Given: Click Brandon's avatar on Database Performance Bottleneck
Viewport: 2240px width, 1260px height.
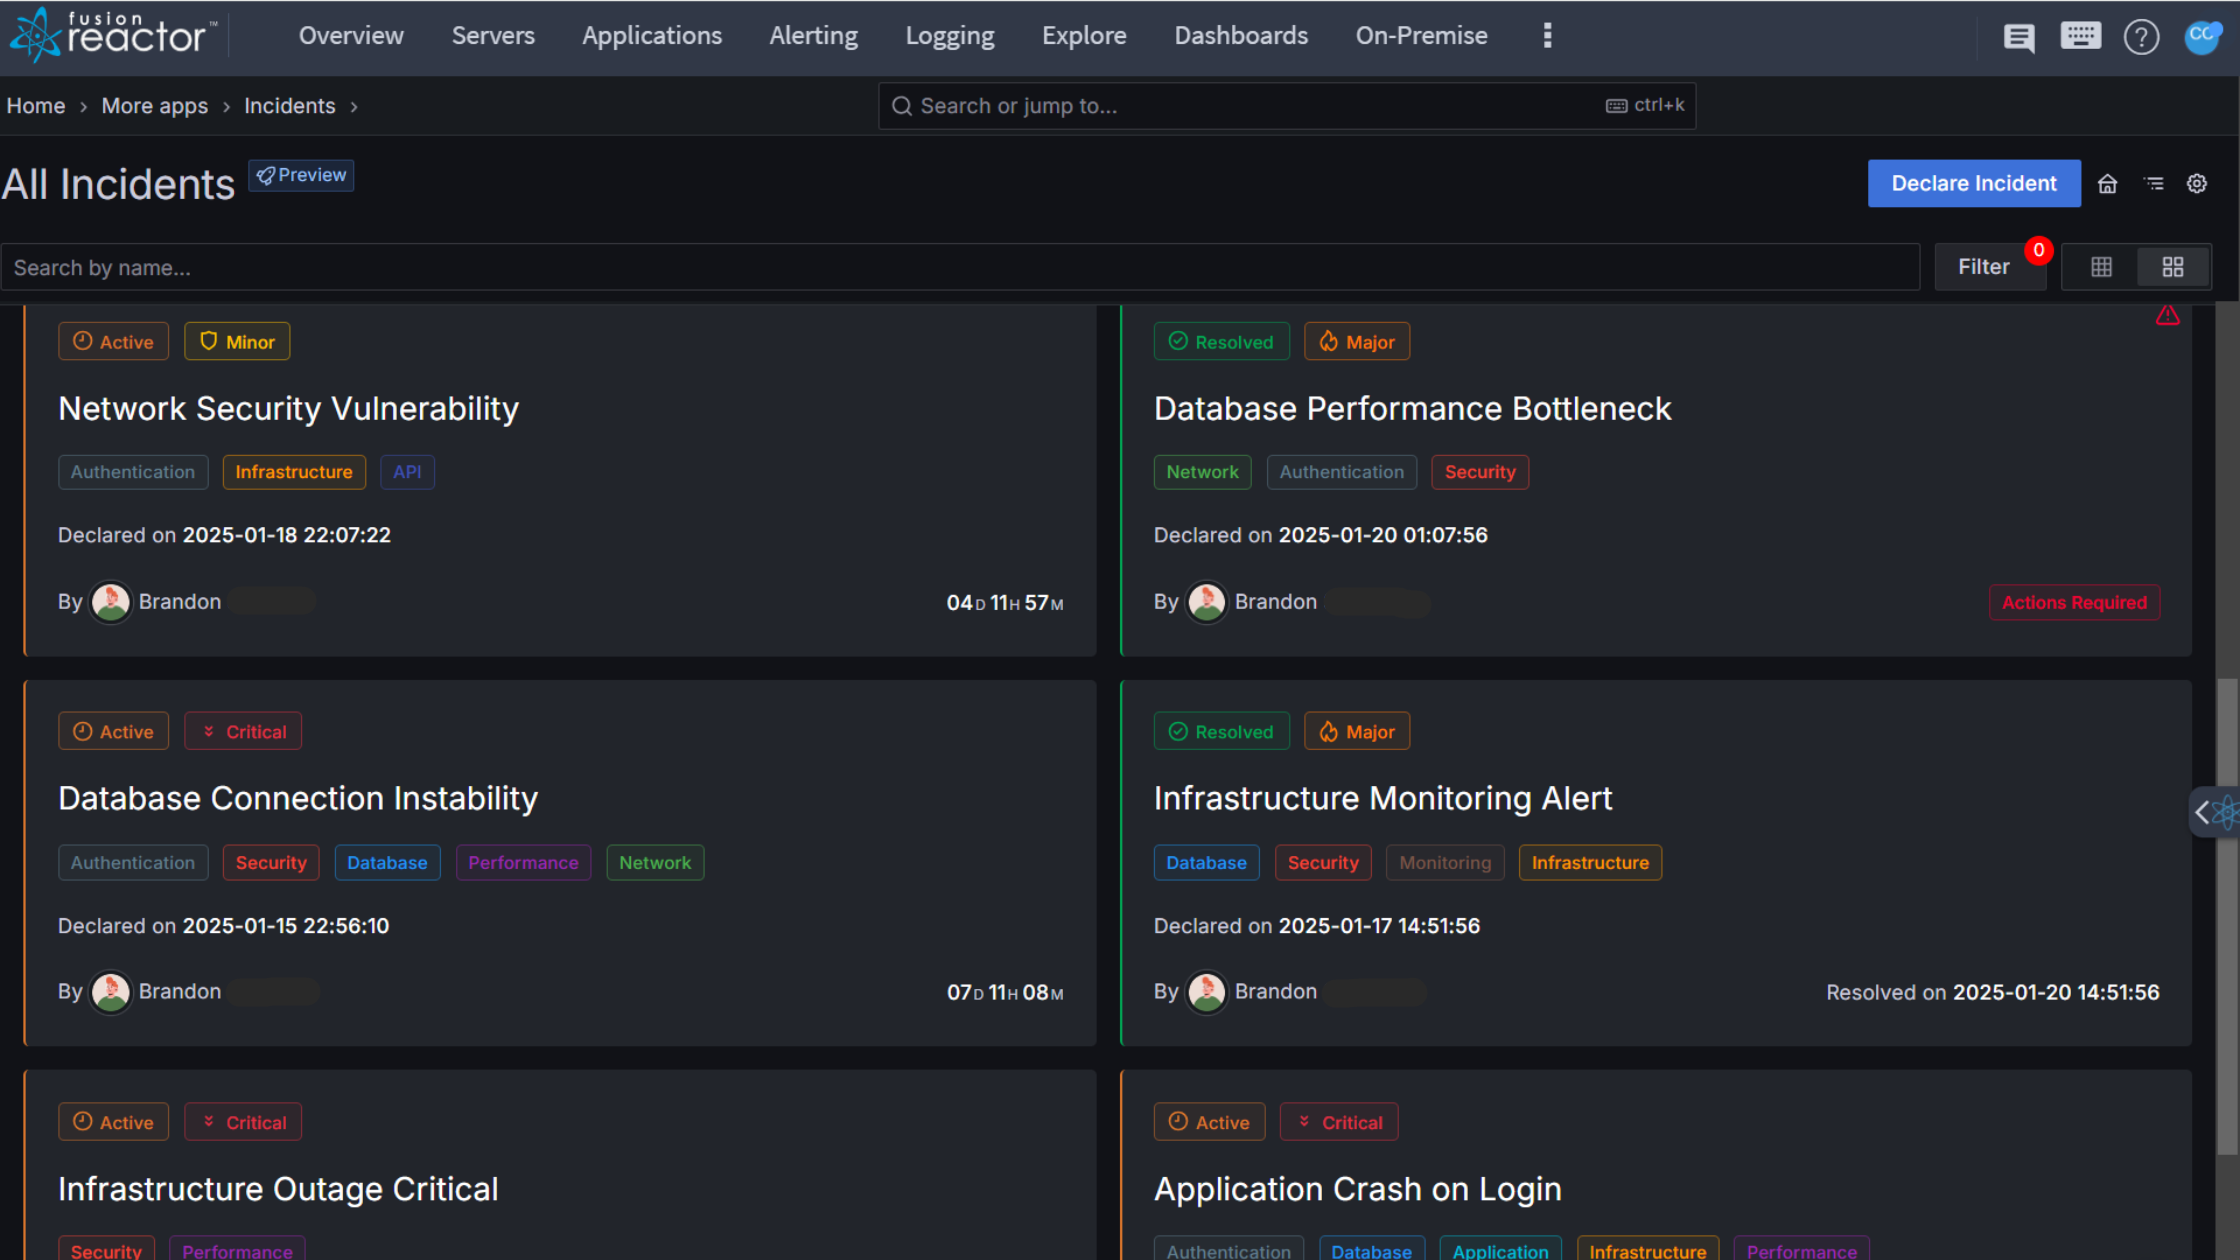Looking at the screenshot, I should (1206, 602).
